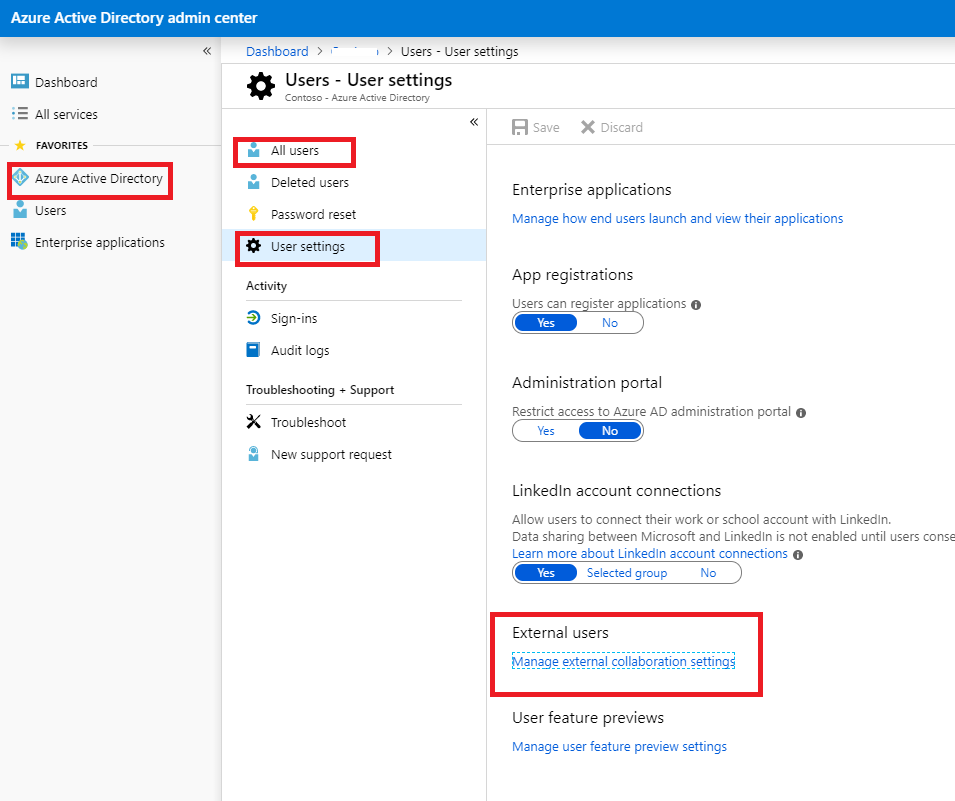This screenshot has width=955, height=801.
Task: Open All services in the sidebar
Action: tap(66, 114)
